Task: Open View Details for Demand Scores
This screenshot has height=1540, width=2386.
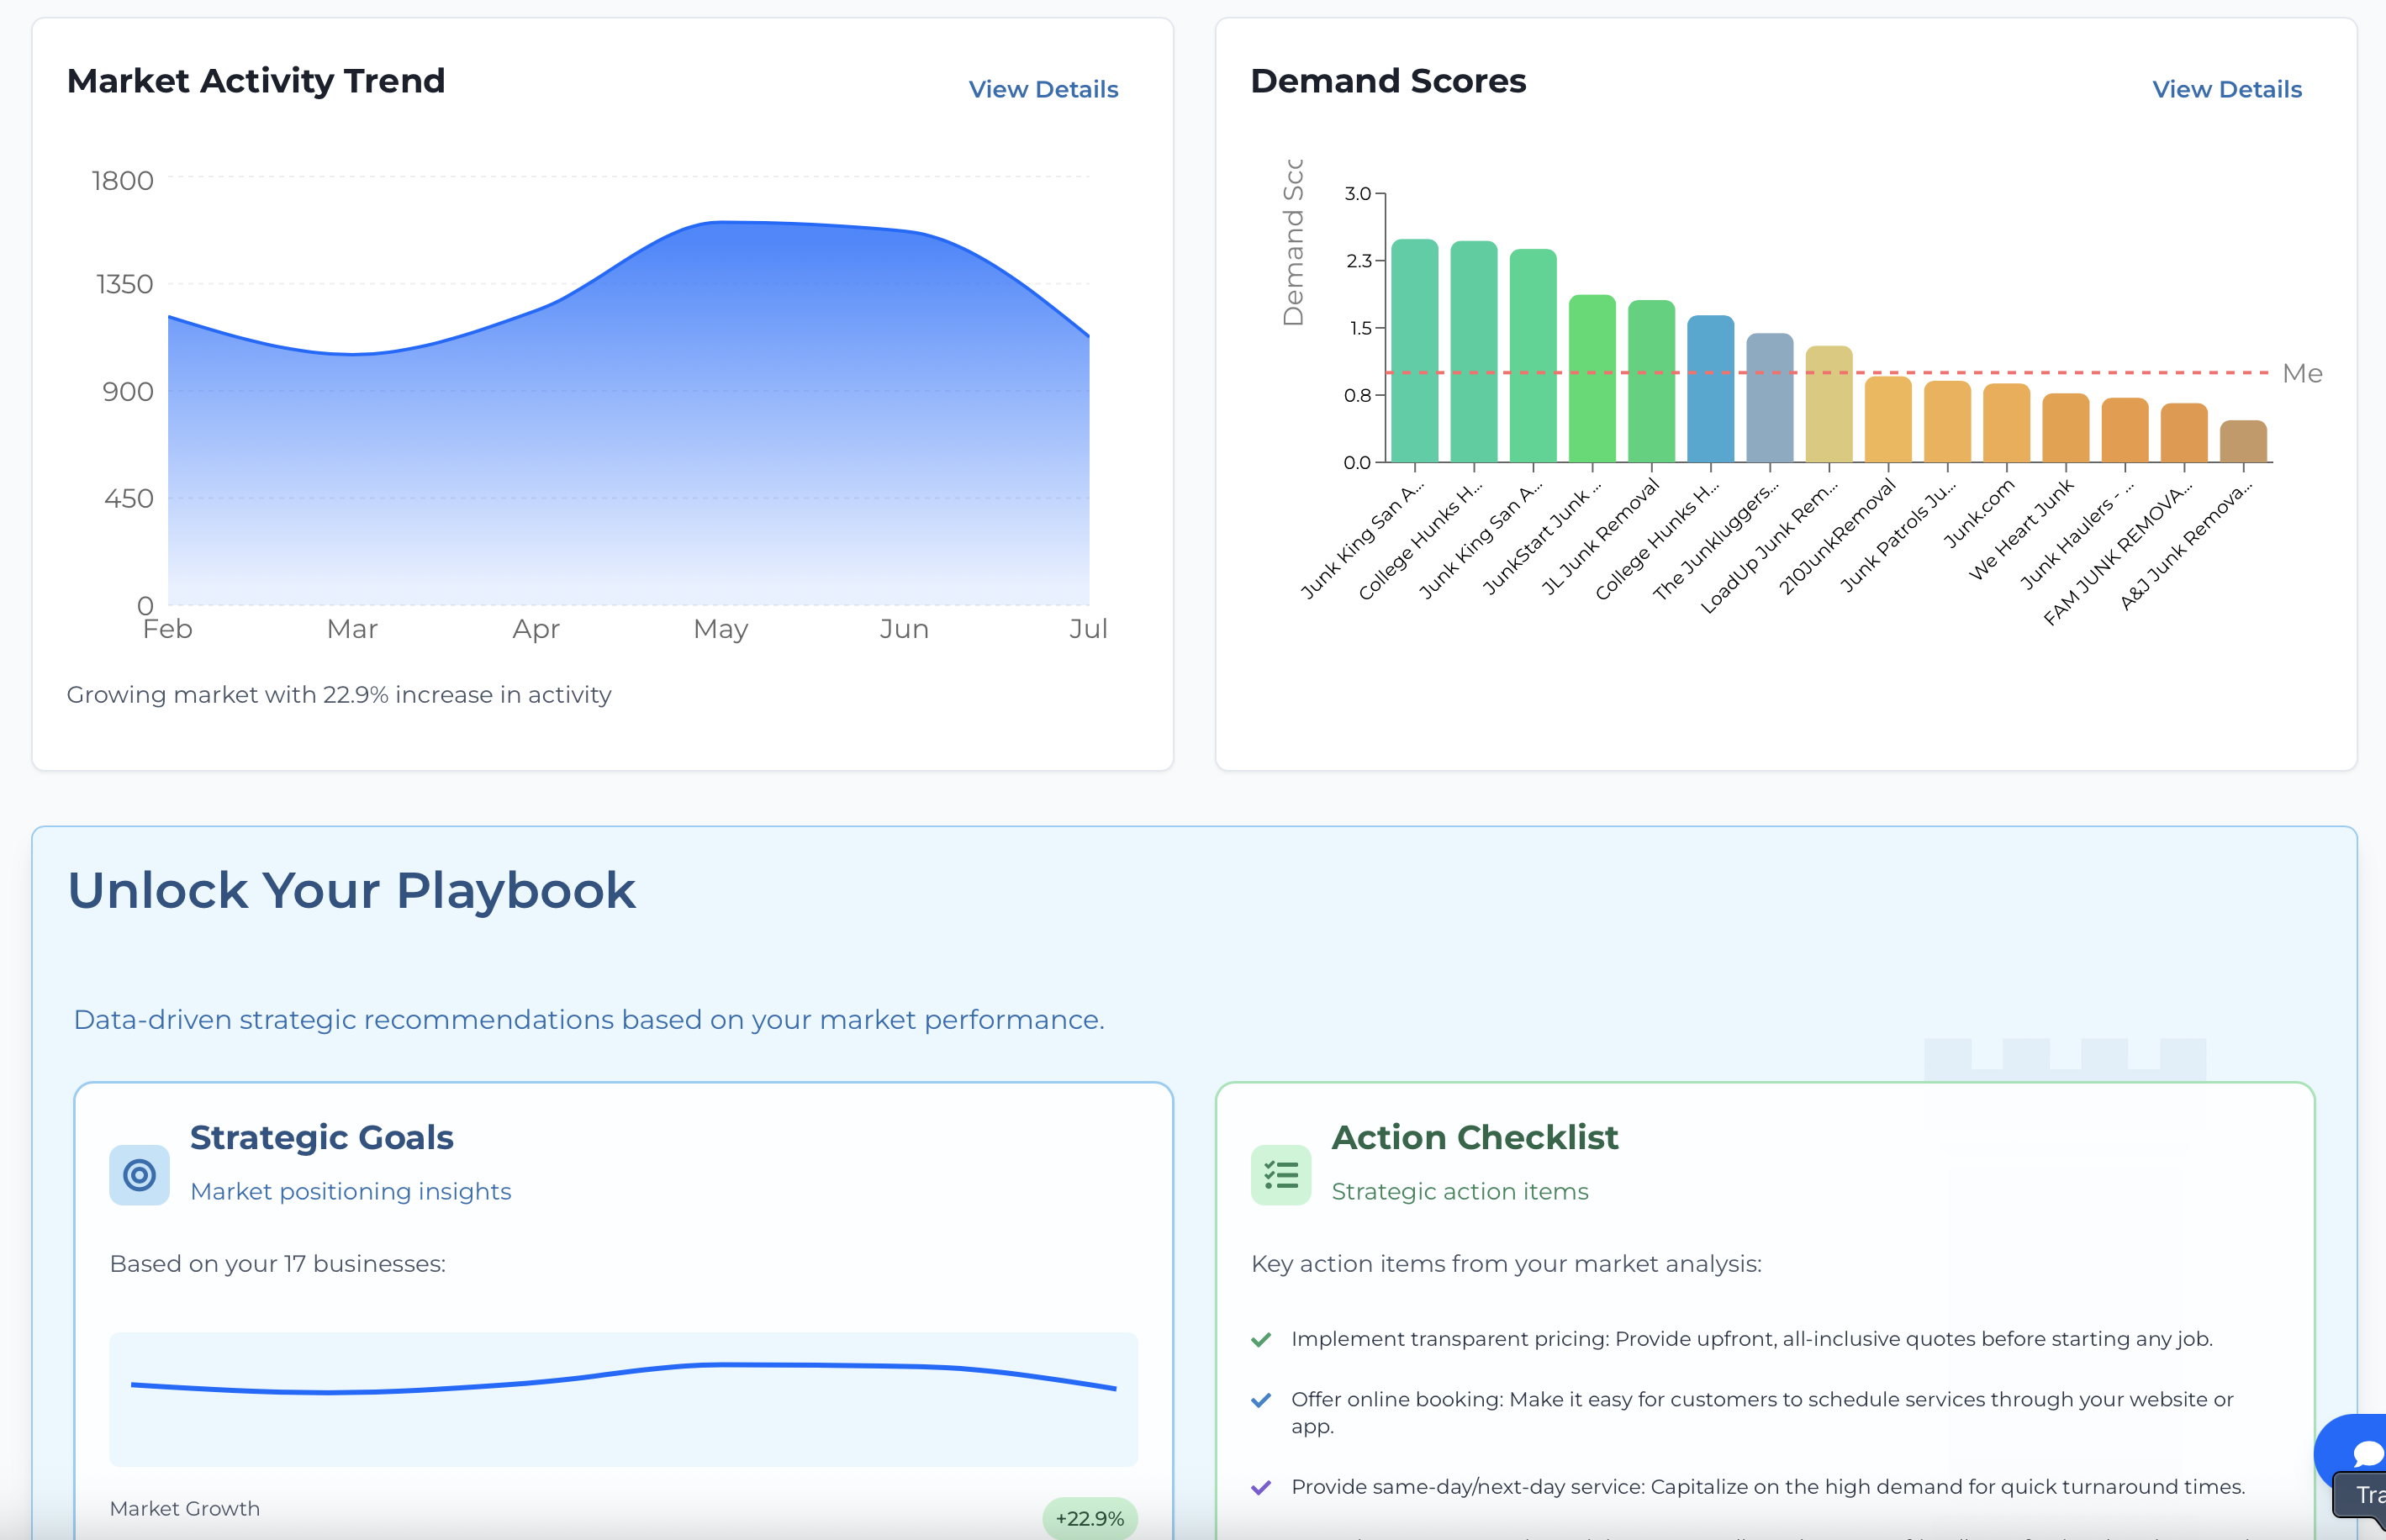Action: coord(2226,89)
